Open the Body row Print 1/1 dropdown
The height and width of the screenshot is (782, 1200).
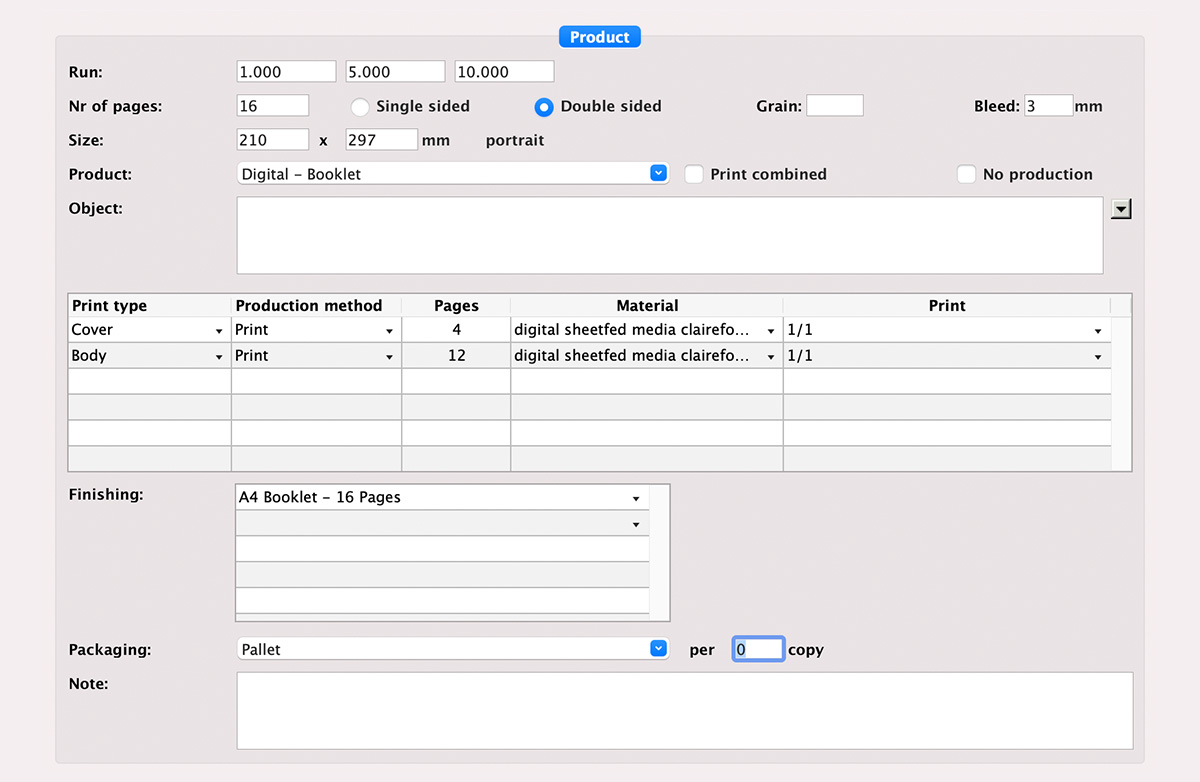[x=1097, y=357]
